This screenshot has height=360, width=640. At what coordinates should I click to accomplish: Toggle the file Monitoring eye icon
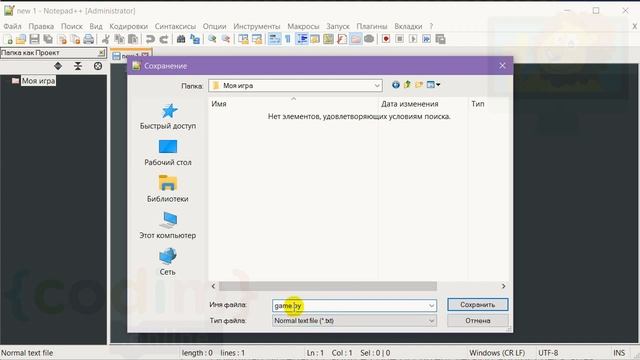369,39
